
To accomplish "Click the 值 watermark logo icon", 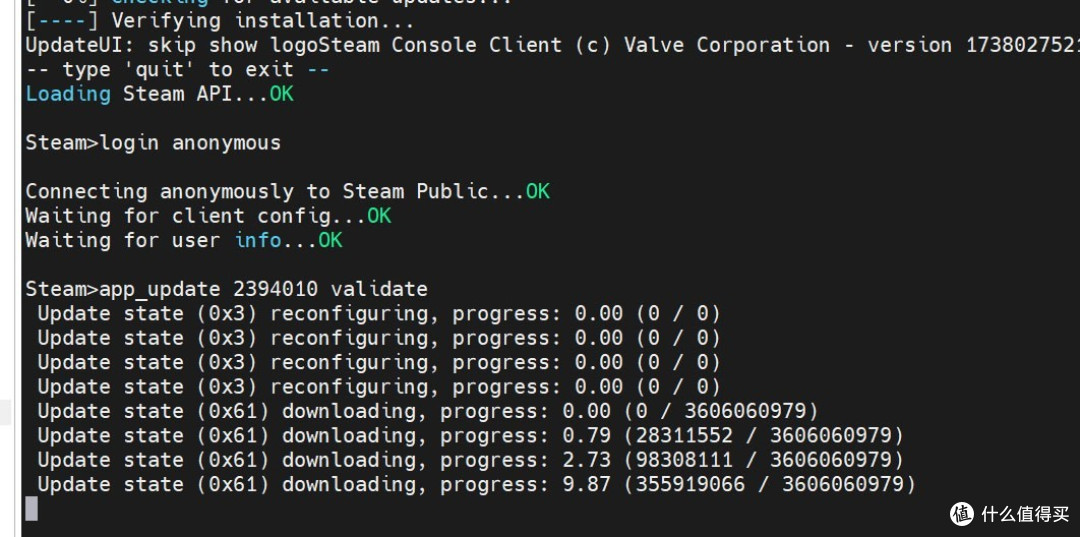I will [x=964, y=514].
